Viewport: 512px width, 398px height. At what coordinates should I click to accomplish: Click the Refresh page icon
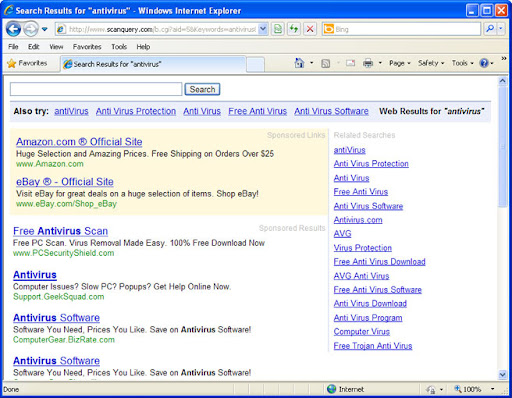click(x=294, y=29)
